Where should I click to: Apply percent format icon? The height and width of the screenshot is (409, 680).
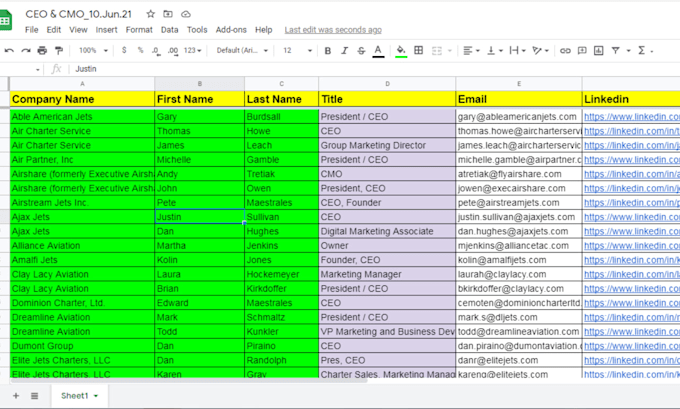point(140,50)
